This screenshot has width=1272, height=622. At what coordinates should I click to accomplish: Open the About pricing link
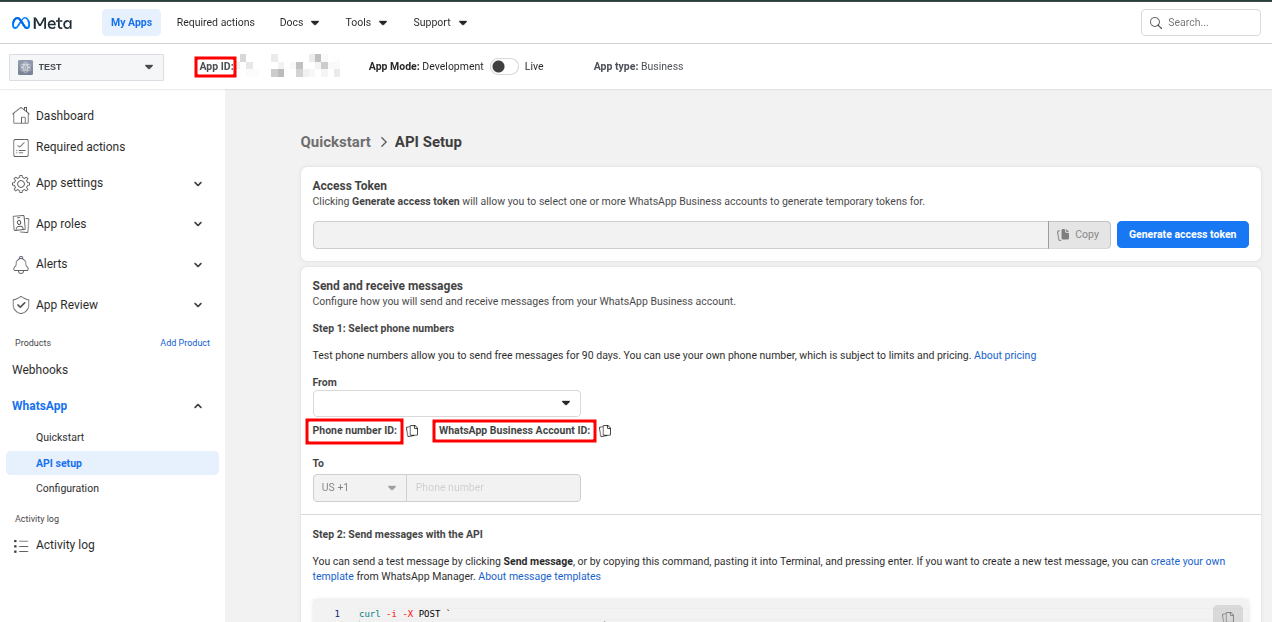[x=1005, y=355]
